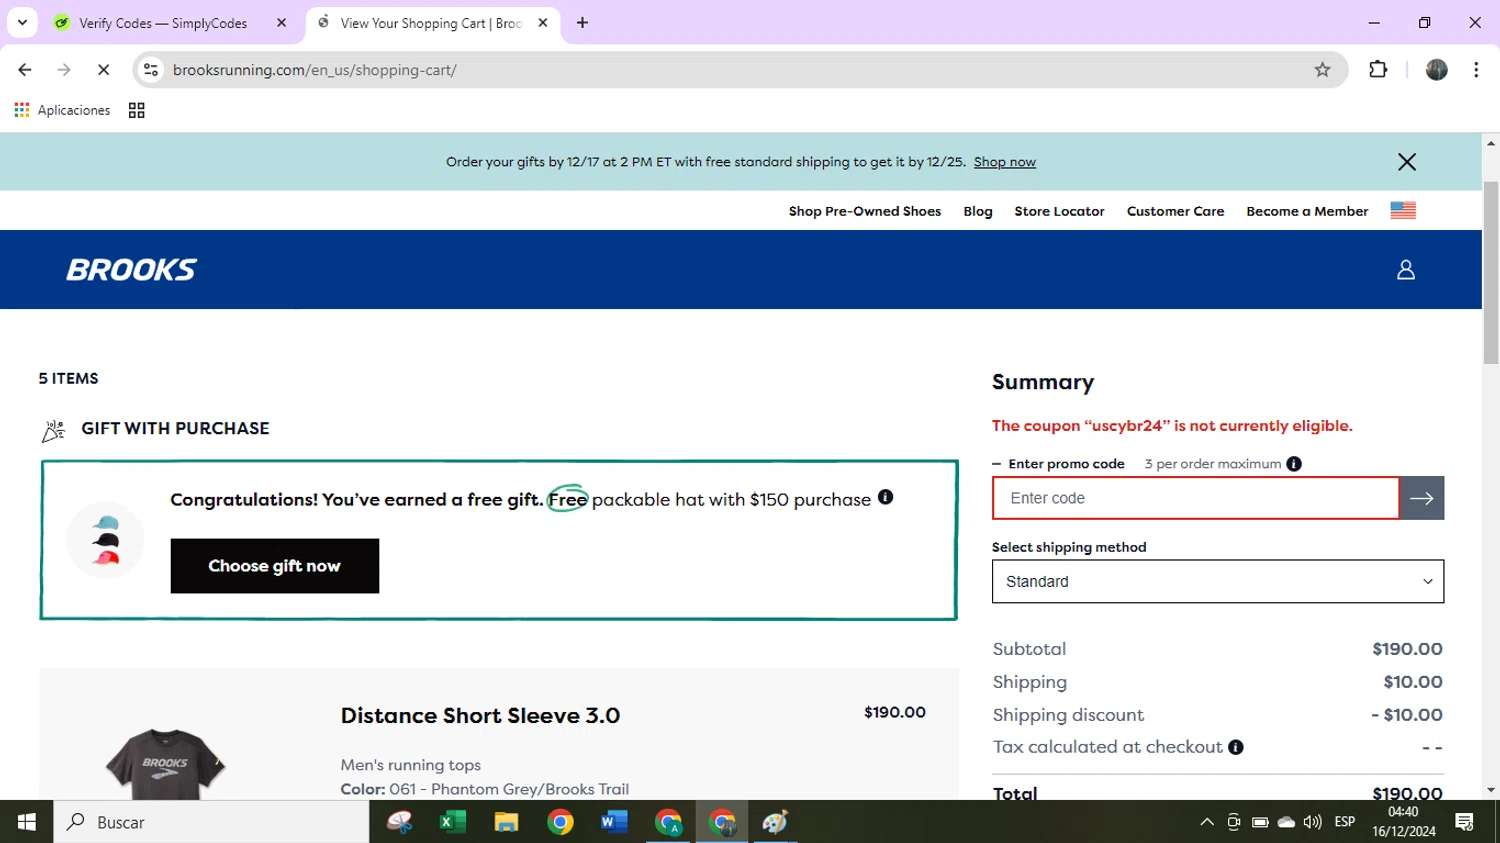The width and height of the screenshot is (1500, 843).
Task: Click the coupon not eligible error message
Action: coord(1172,426)
